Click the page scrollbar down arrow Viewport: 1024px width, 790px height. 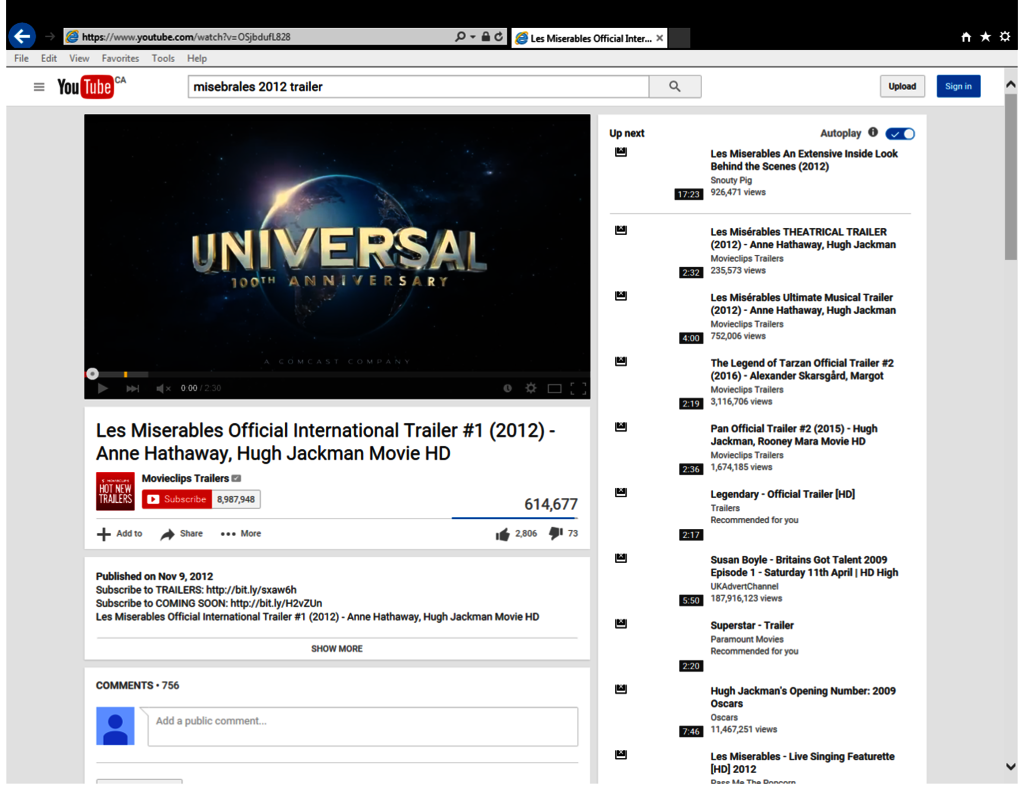coord(1010,766)
